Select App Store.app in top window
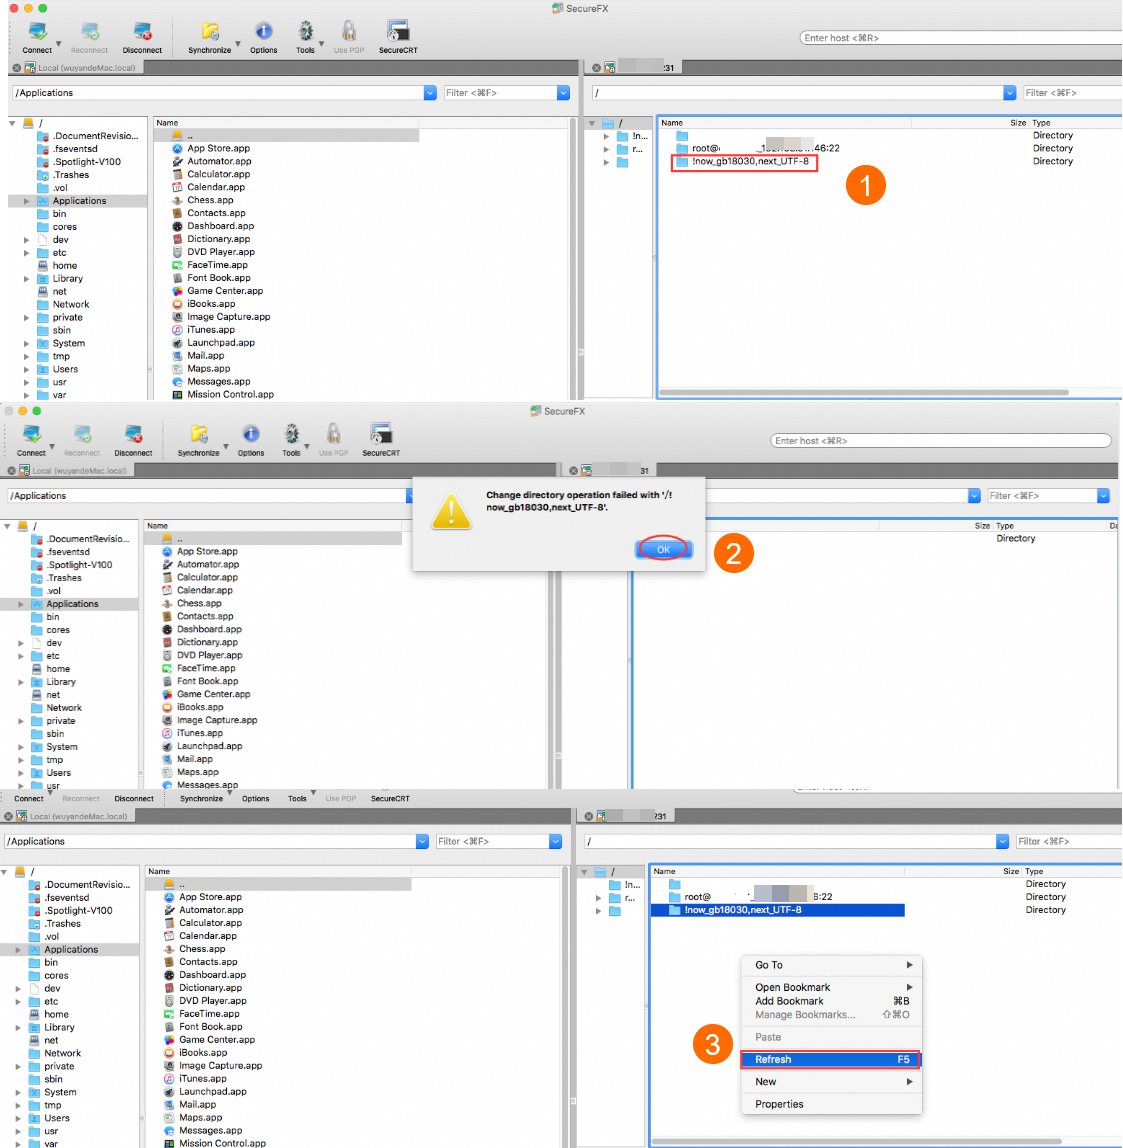This screenshot has height=1148, width=1123. coord(218,149)
